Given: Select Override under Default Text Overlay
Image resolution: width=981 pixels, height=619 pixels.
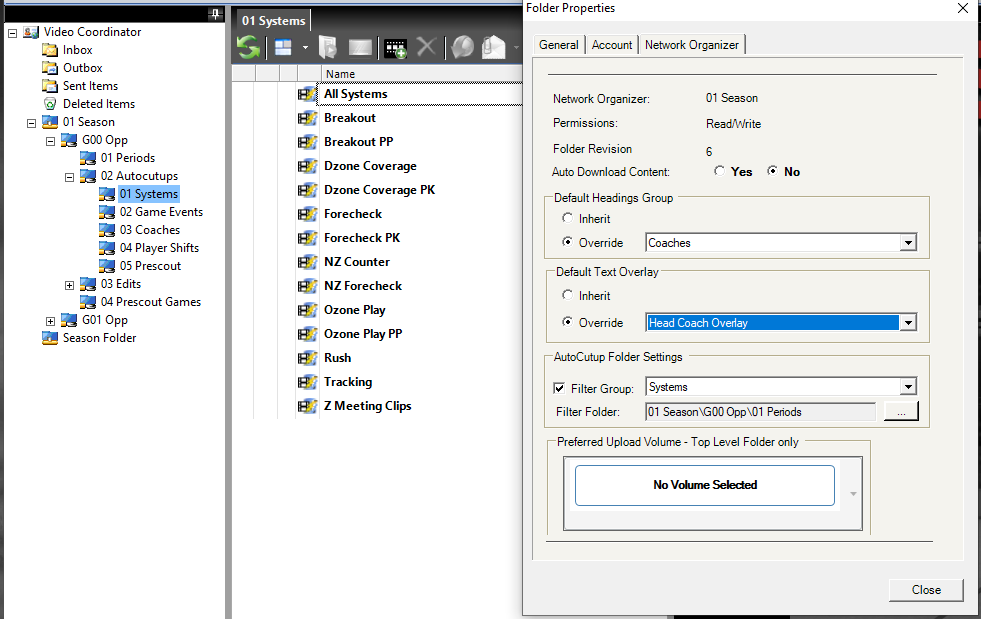Looking at the screenshot, I should 567,322.
